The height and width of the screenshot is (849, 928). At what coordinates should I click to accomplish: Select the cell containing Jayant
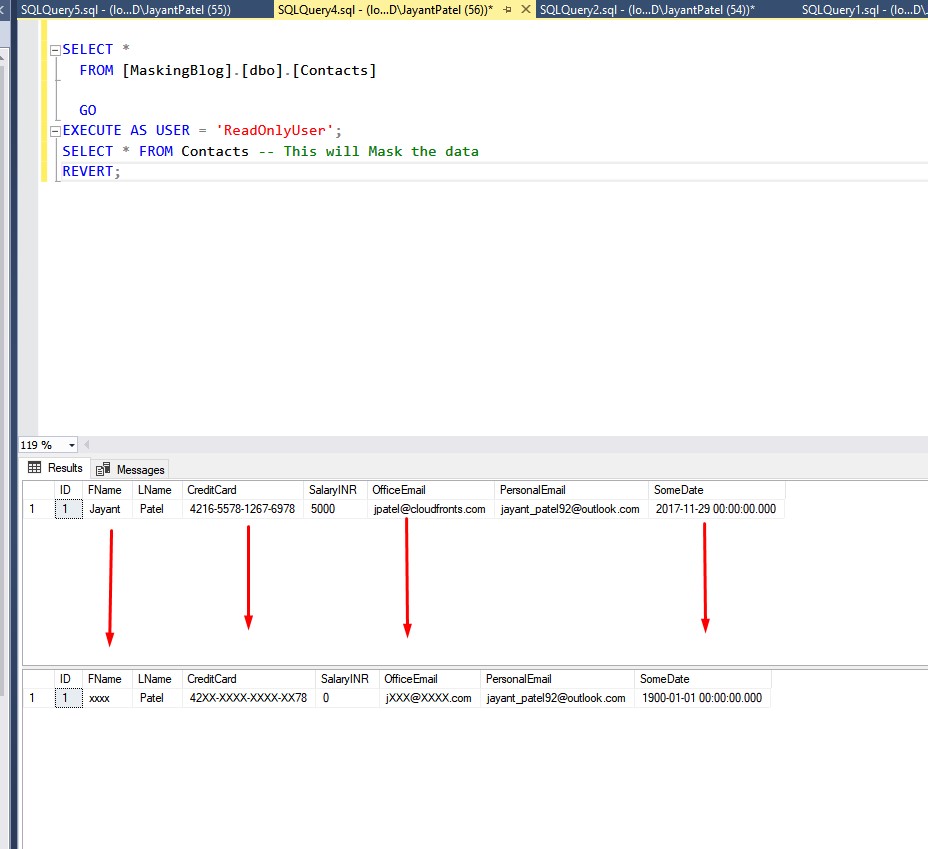(x=108, y=509)
